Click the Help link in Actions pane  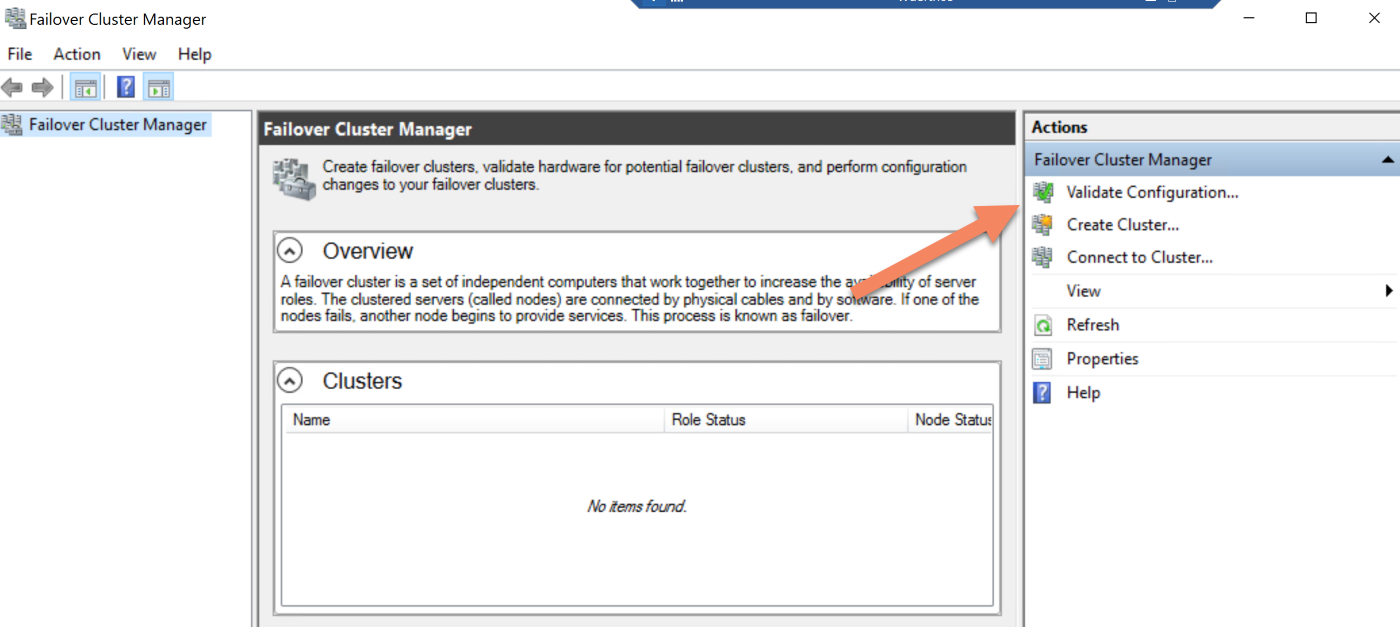point(1083,393)
